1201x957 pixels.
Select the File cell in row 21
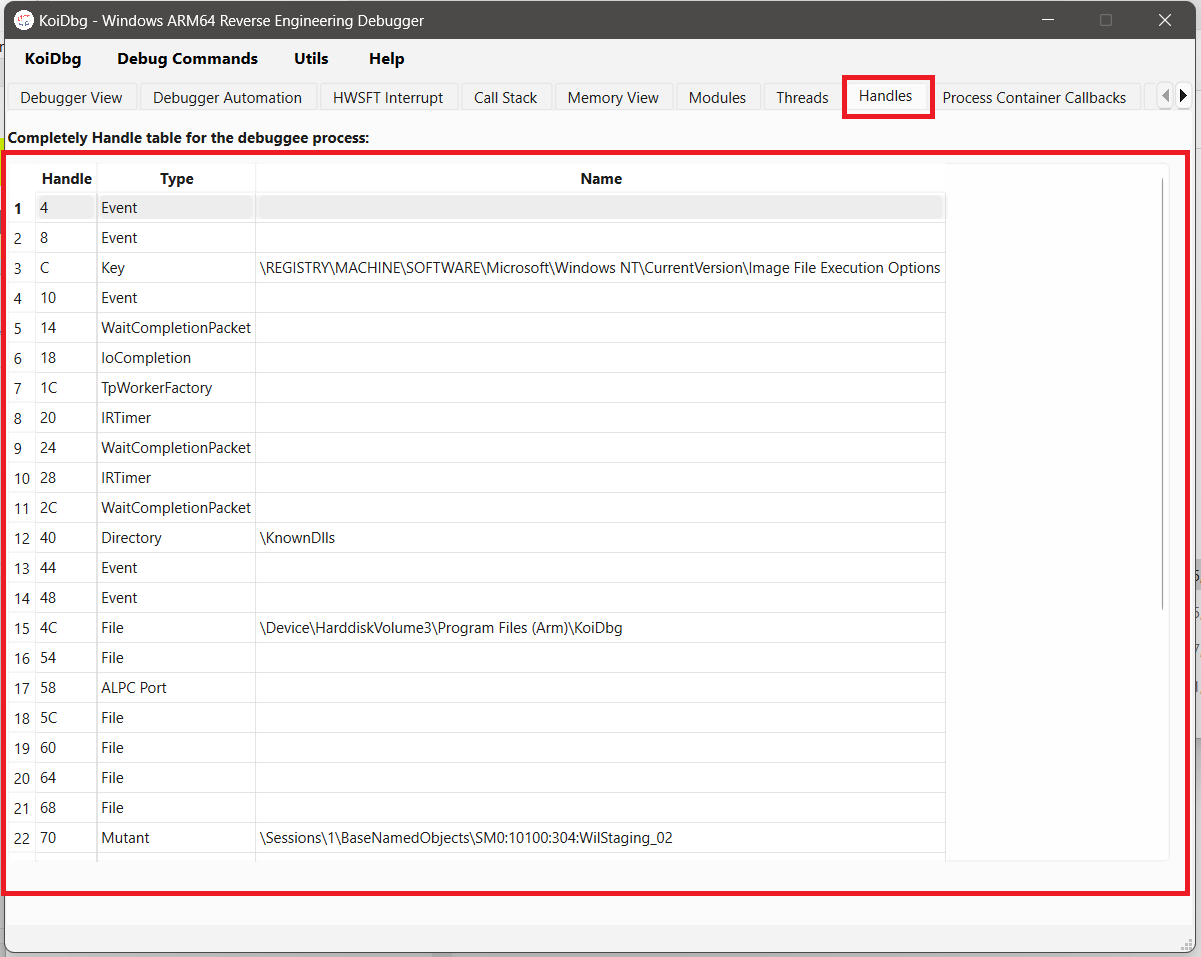(x=177, y=808)
